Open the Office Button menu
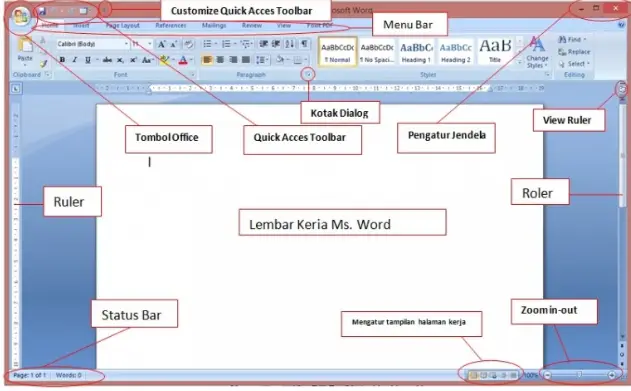631x391 pixels. [21, 17]
